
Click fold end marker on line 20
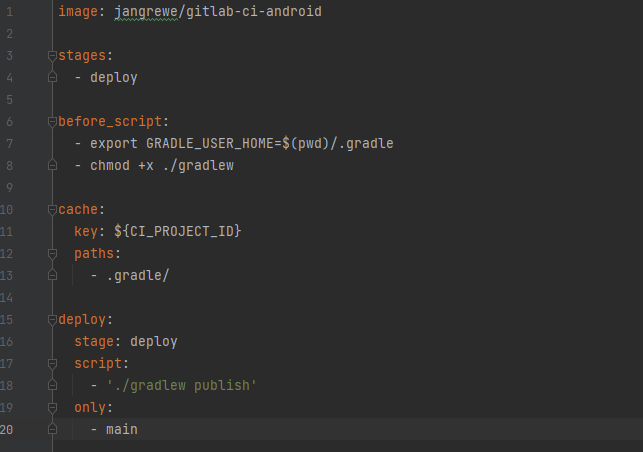click(52, 429)
